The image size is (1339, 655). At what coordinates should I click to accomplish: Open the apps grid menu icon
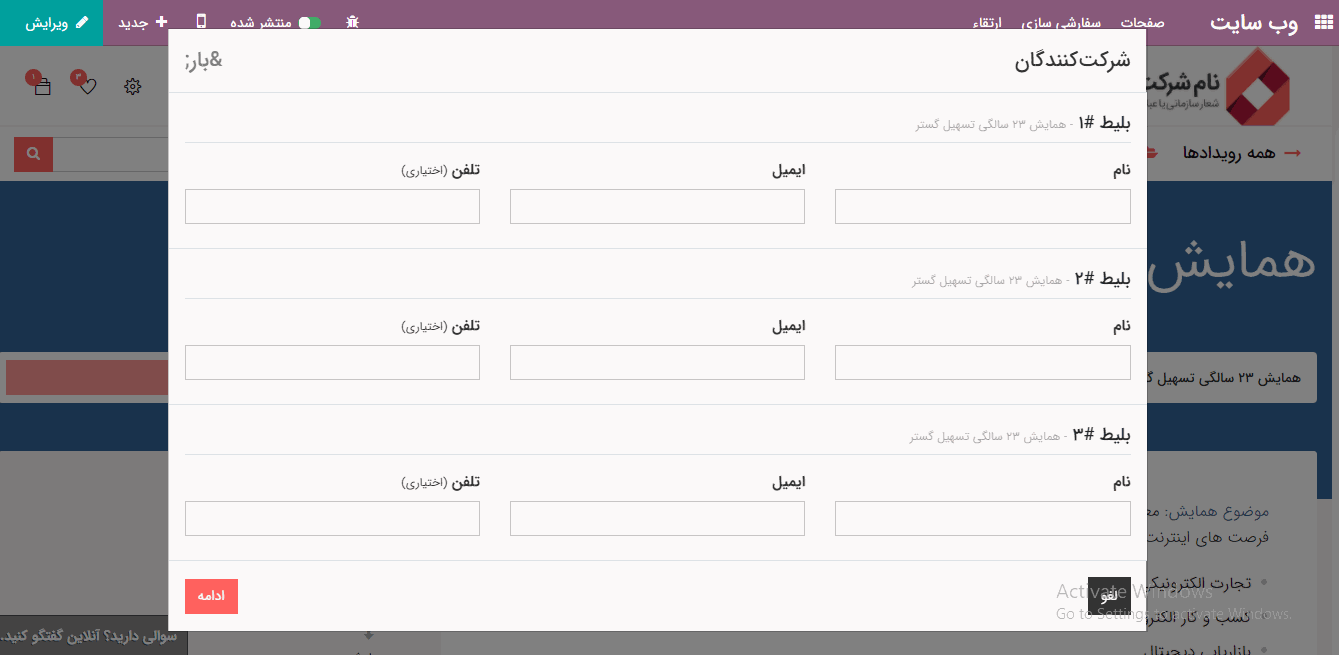[1324, 22]
